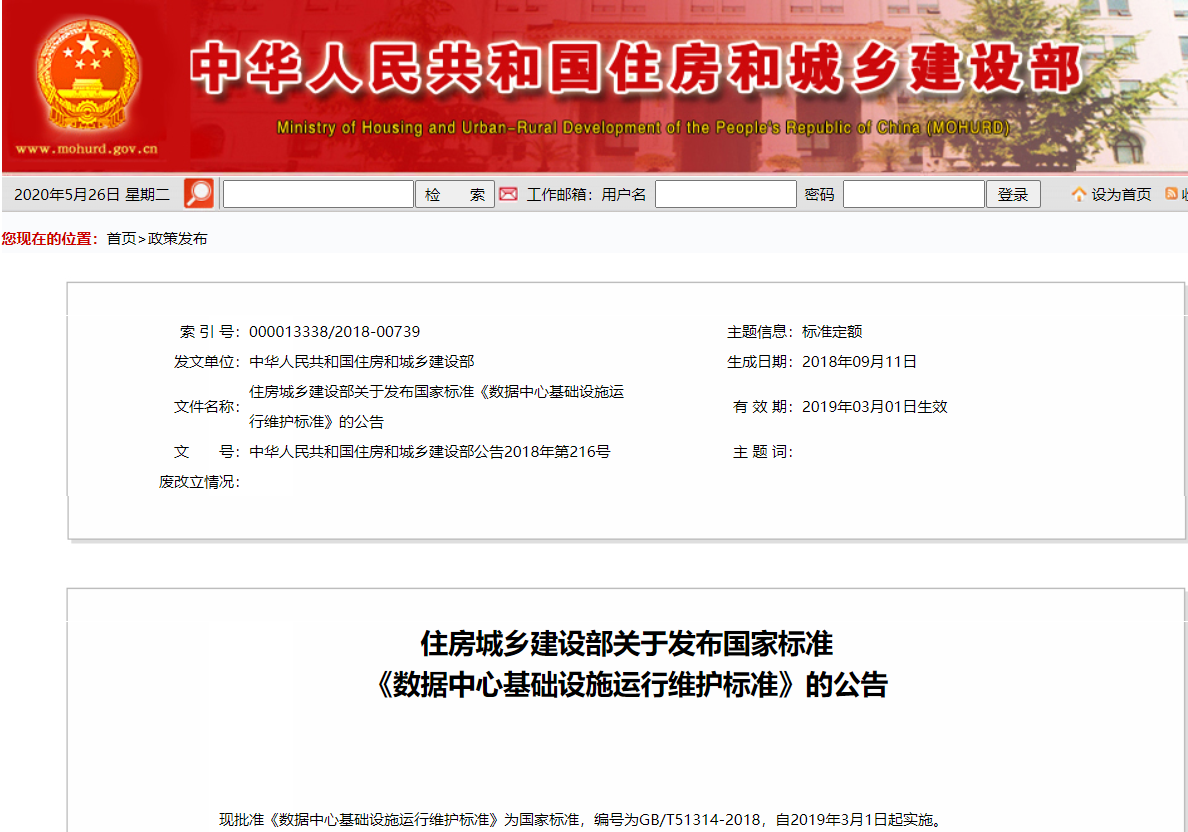Go to 首页 in breadcrumb
This screenshot has width=1188, height=832.
coord(121,239)
